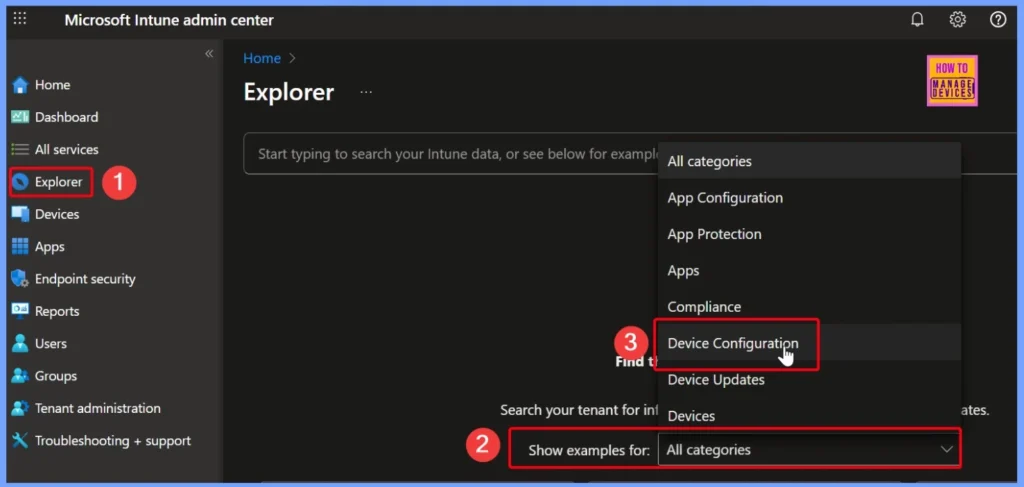
Task: Choose Device Configuration from the list
Action: [809, 343]
